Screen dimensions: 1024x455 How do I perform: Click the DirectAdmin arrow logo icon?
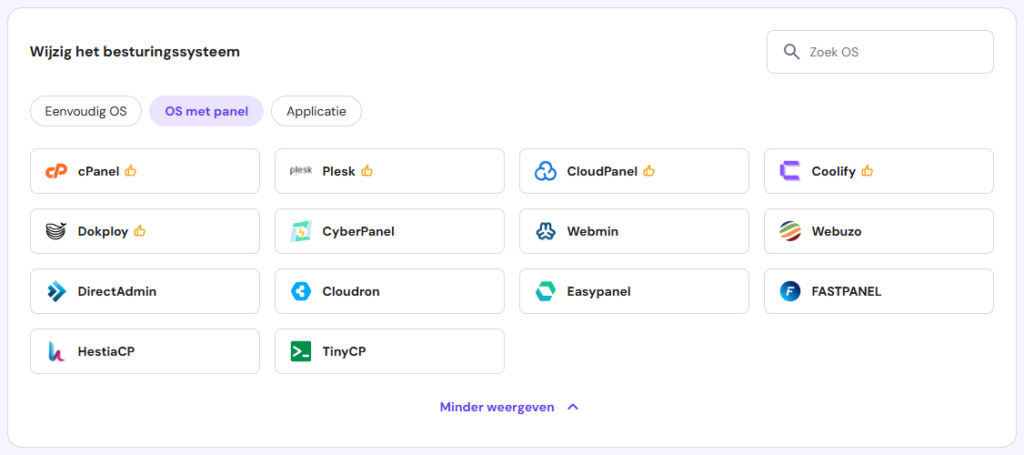tap(56, 291)
